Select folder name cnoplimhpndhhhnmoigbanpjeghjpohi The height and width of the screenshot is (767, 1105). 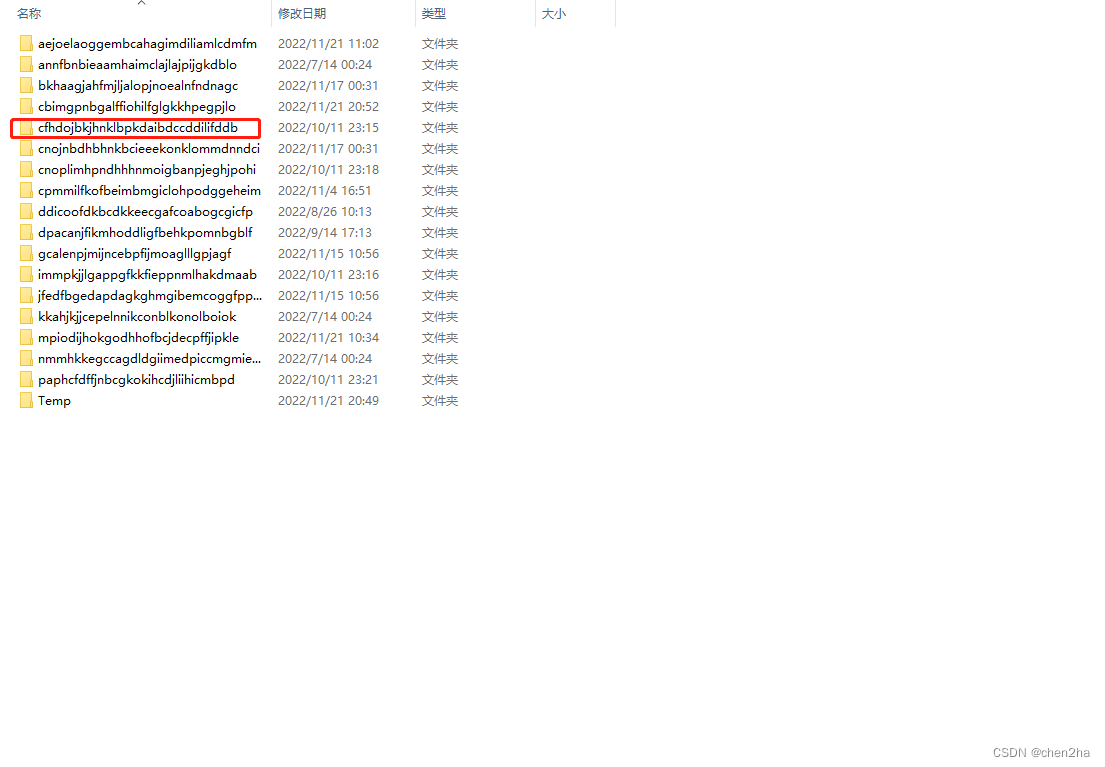[147, 170]
